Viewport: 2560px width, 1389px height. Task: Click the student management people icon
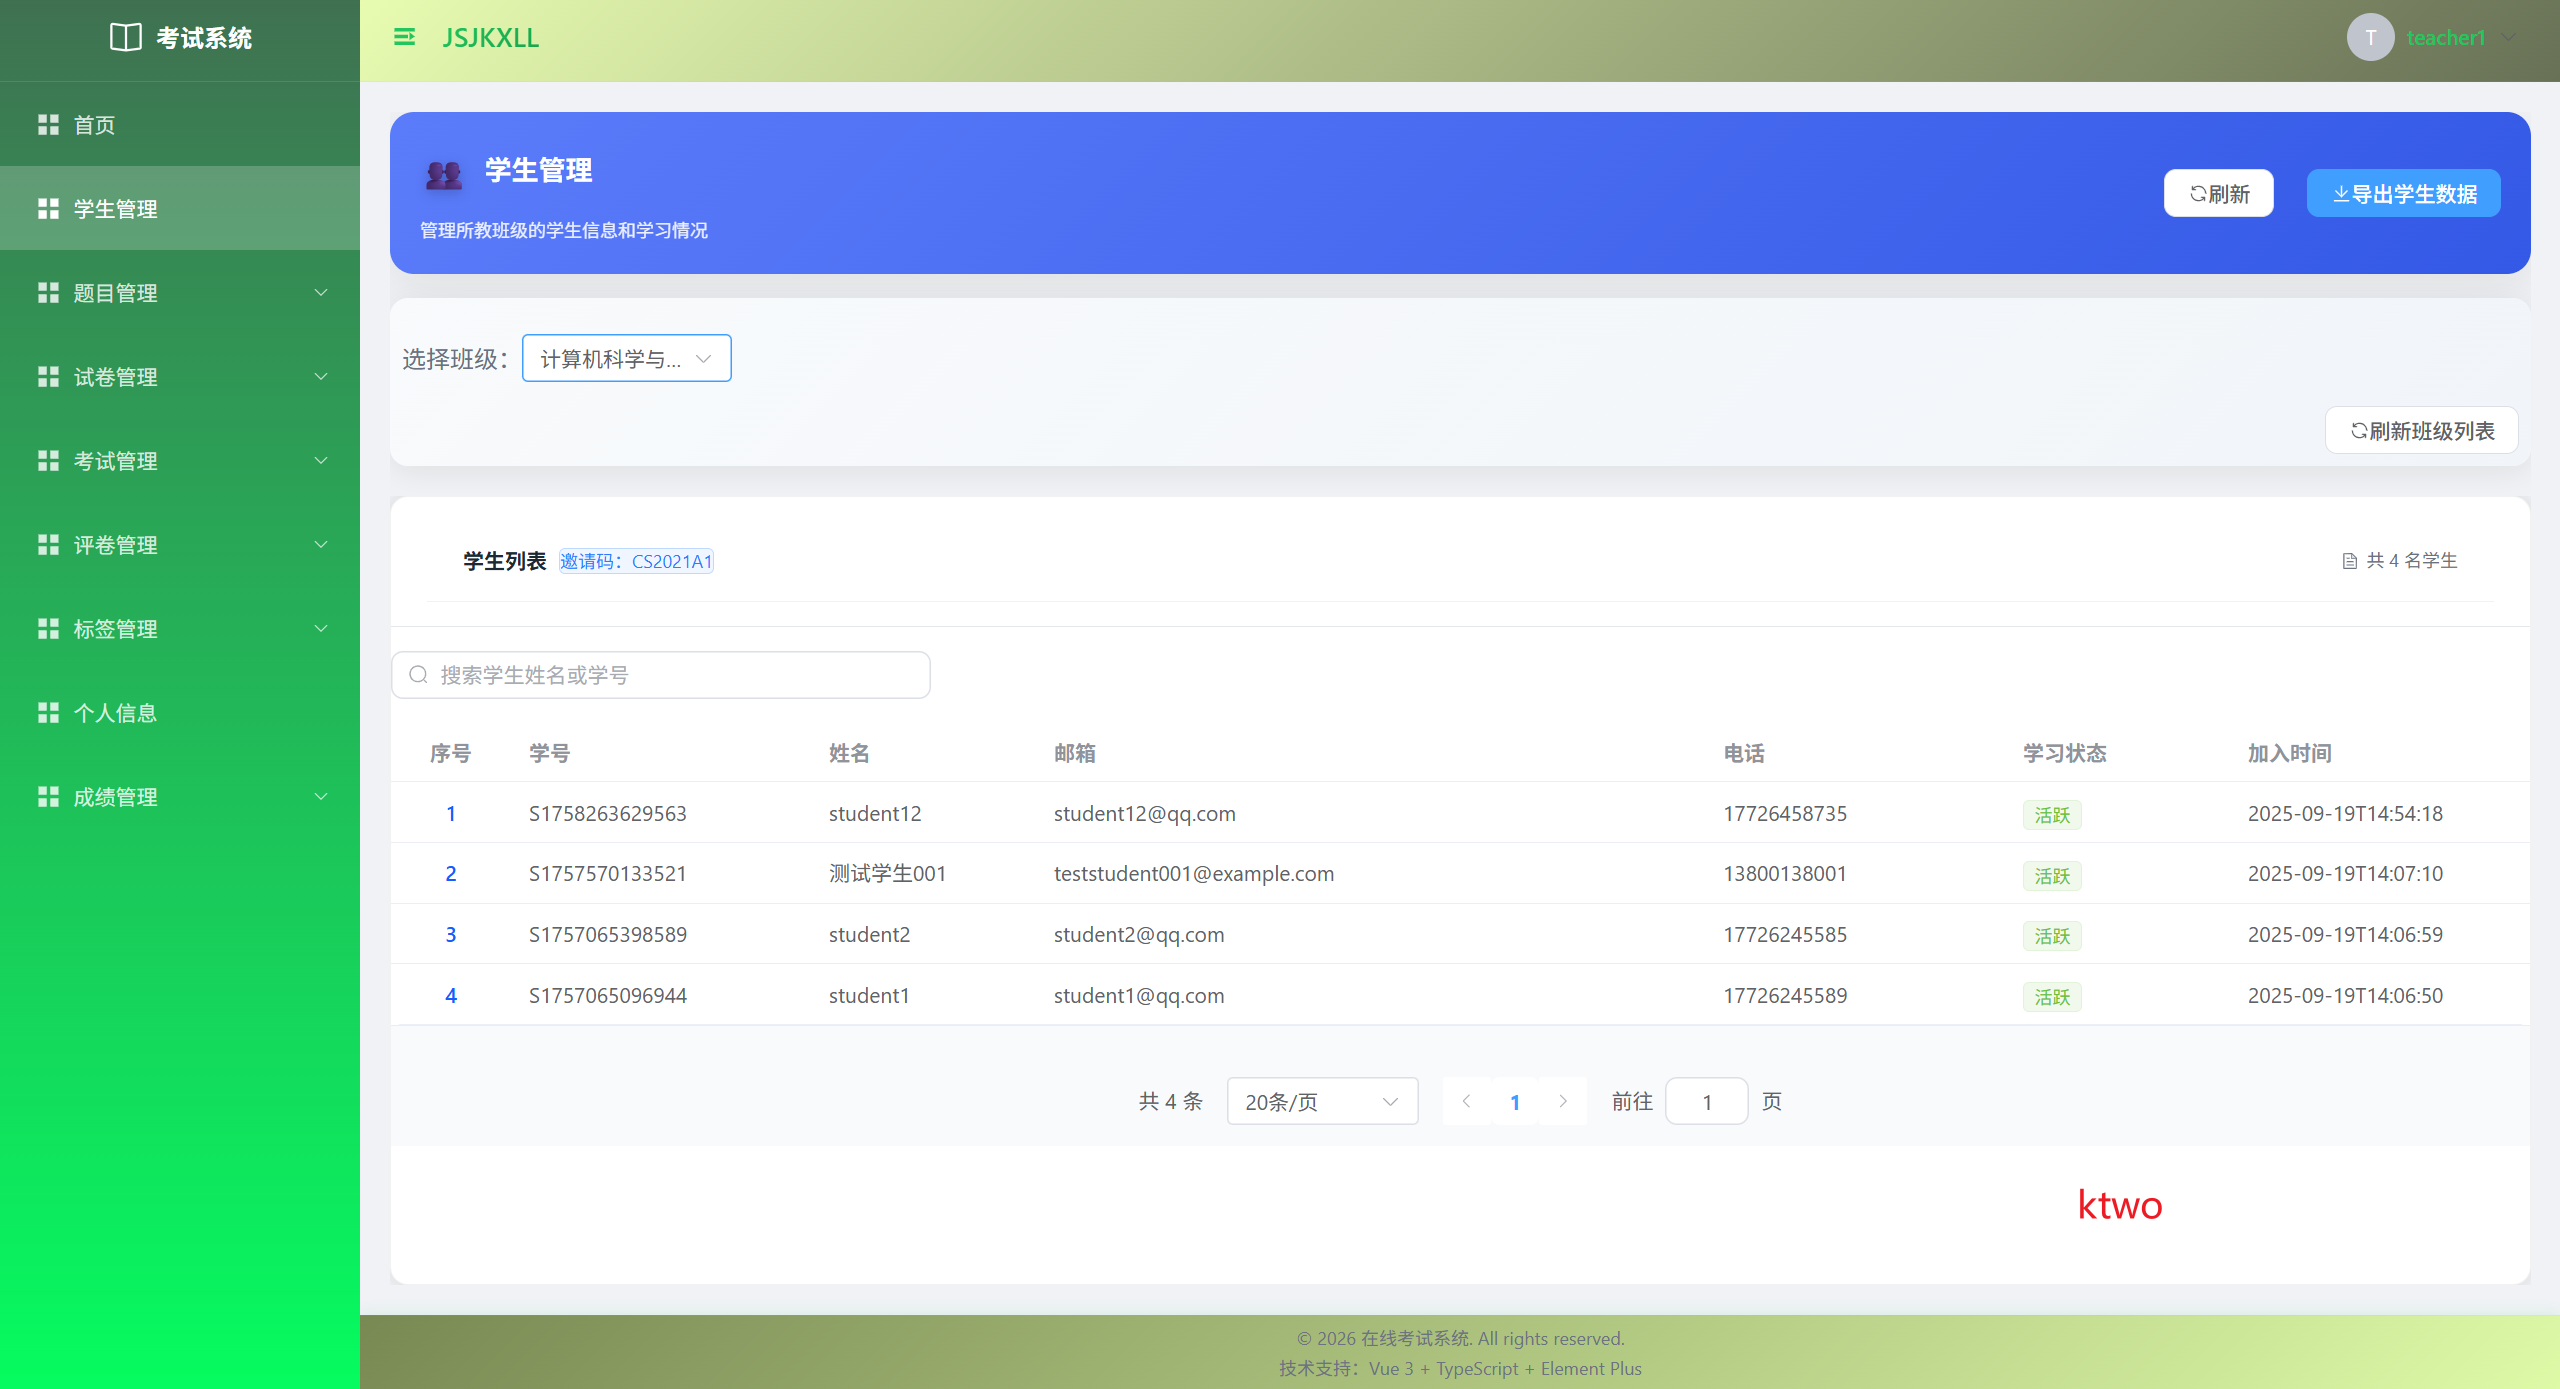coord(444,175)
